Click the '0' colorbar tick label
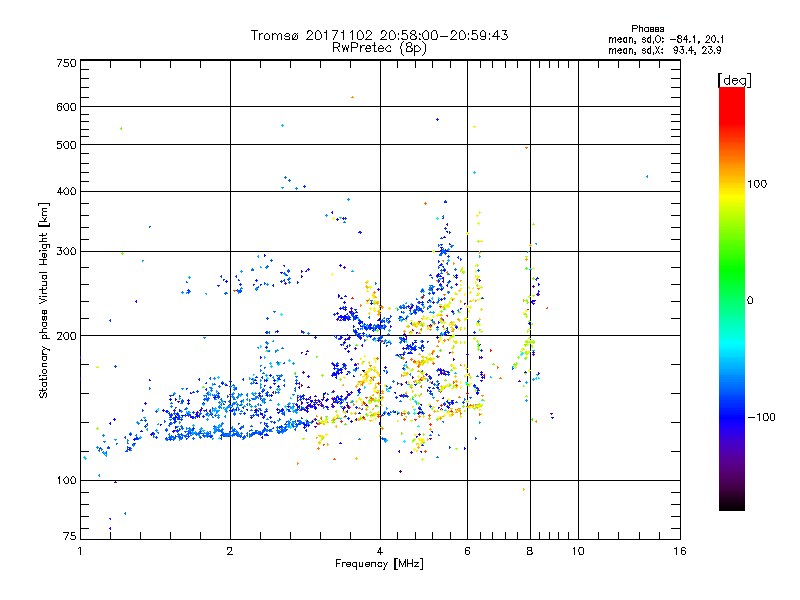The height and width of the screenshot is (600, 800). click(750, 301)
